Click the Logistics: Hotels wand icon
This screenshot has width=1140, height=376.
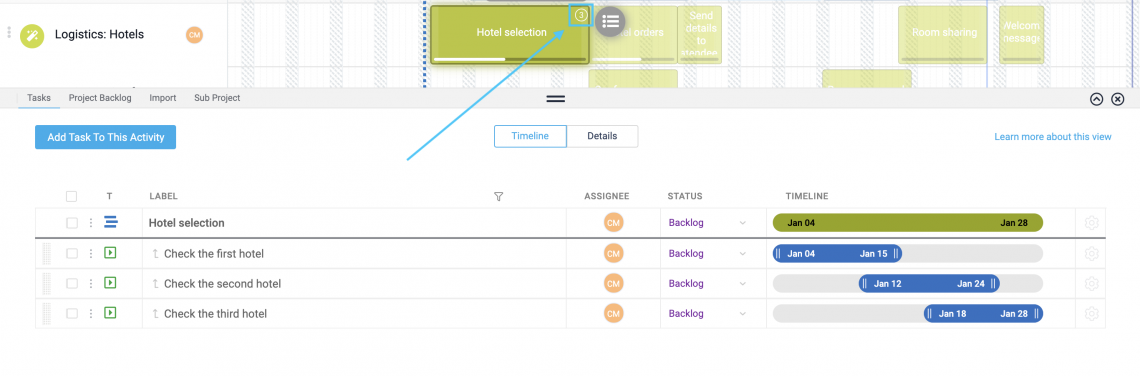coord(32,35)
